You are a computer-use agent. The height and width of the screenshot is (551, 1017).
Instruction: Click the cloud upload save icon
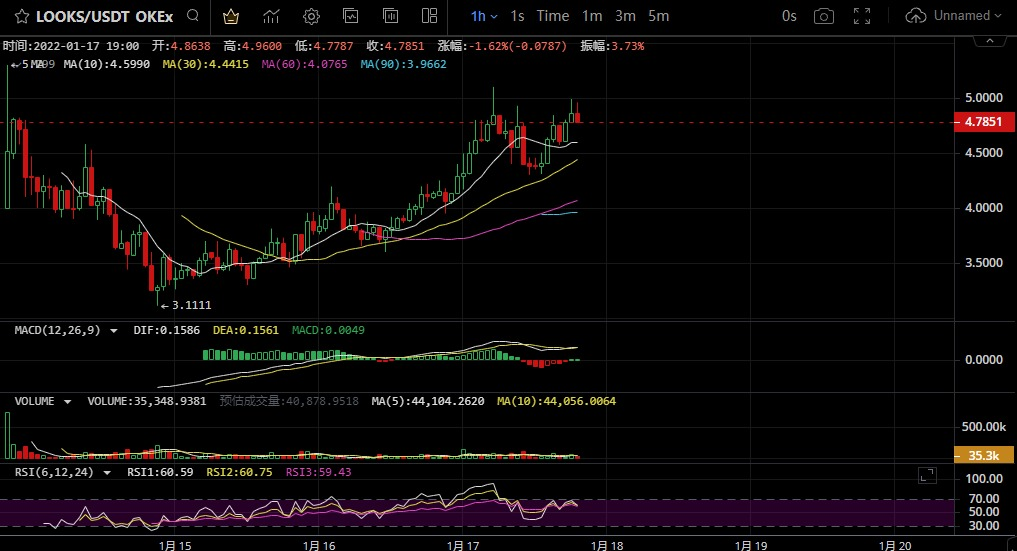[x=915, y=16]
